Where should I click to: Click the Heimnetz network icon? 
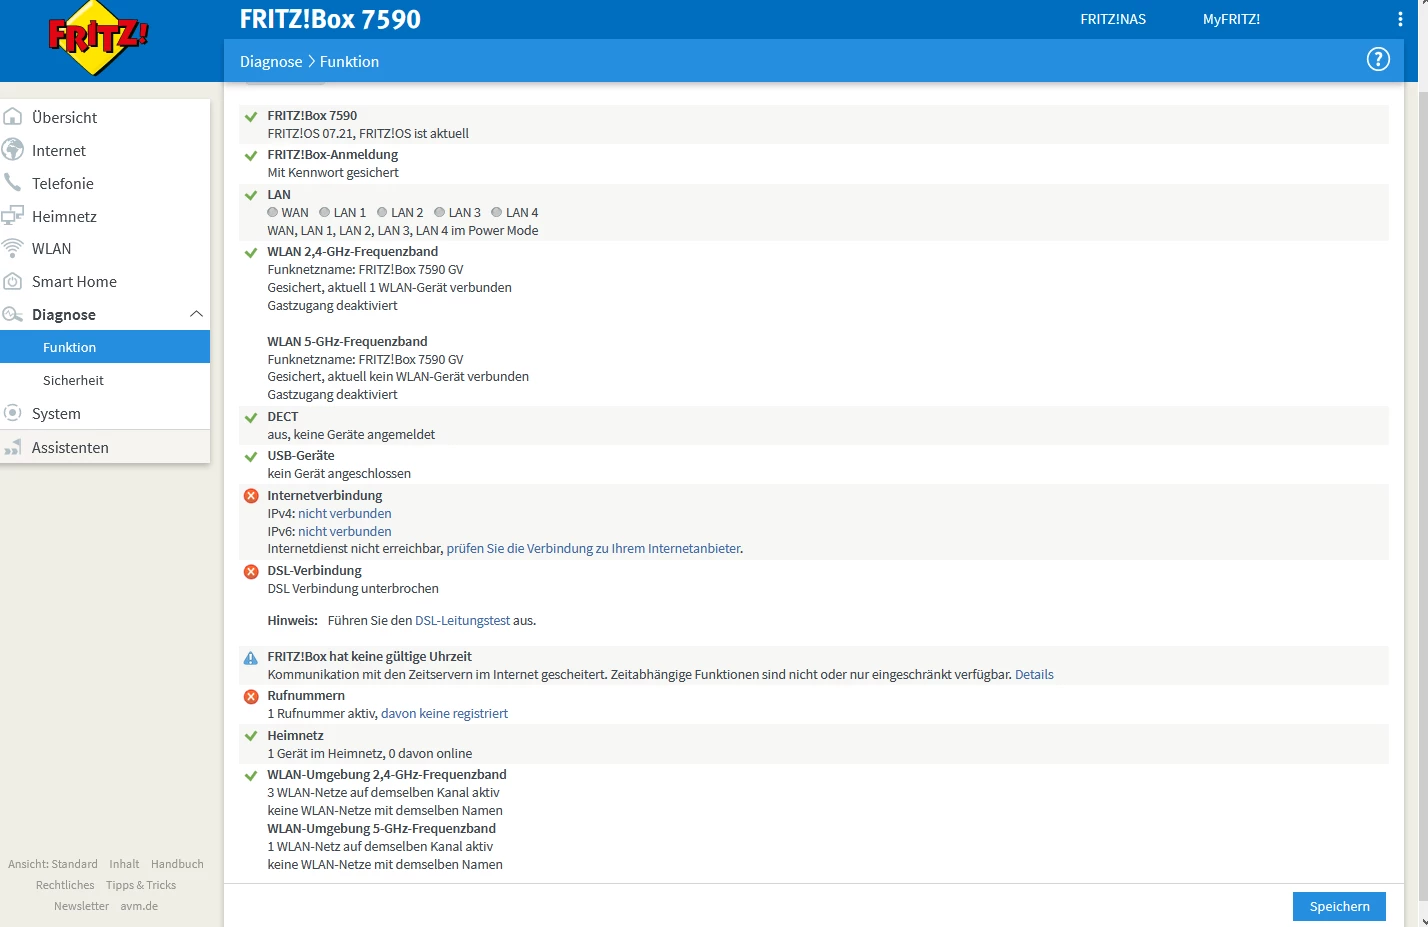click(13, 216)
